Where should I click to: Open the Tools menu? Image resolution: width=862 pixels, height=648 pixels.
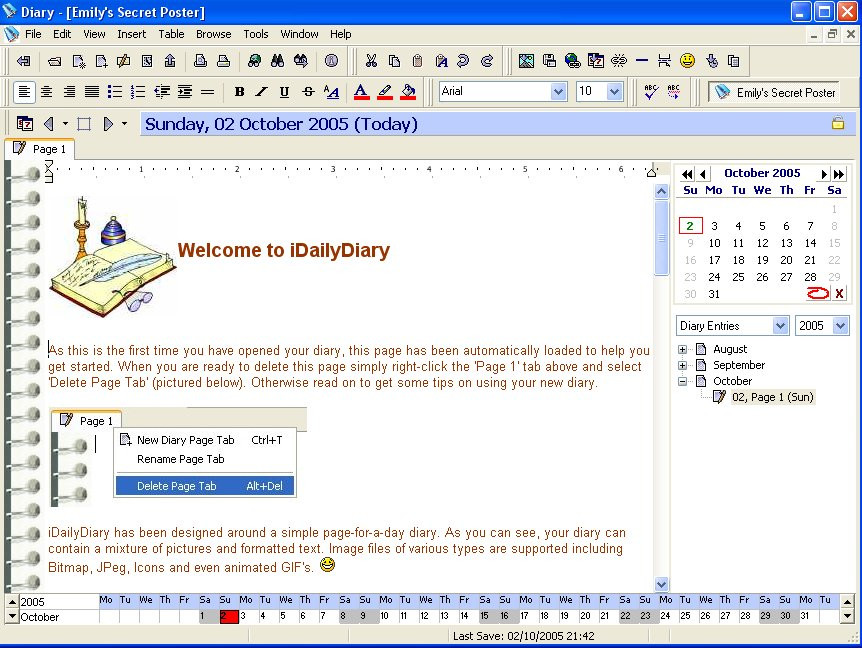(256, 34)
